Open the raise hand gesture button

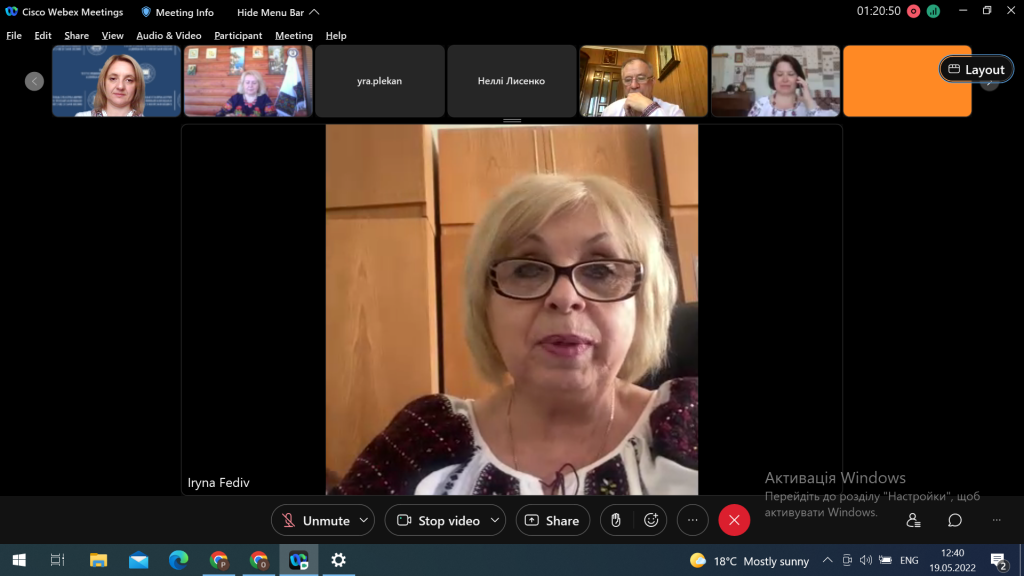[x=616, y=520]
